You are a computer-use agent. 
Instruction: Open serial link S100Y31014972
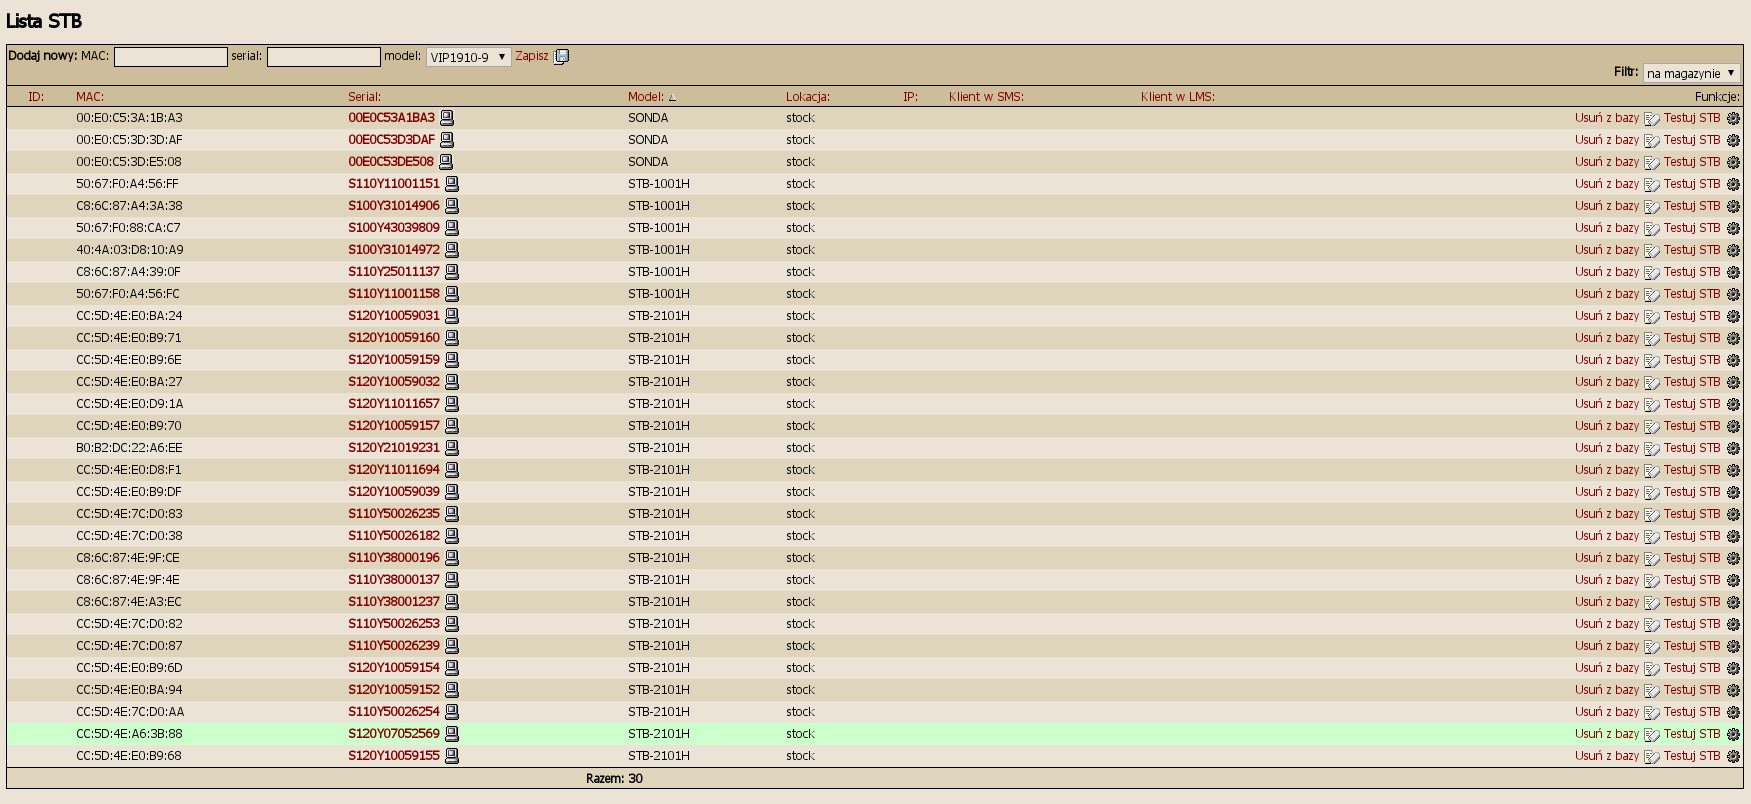[394, 250]
